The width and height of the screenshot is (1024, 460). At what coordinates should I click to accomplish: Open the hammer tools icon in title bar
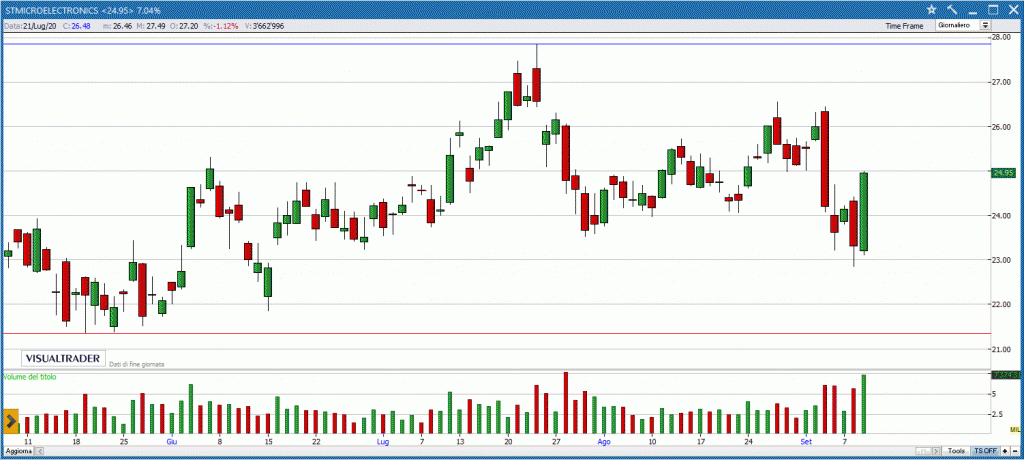(x=952, y=10)
